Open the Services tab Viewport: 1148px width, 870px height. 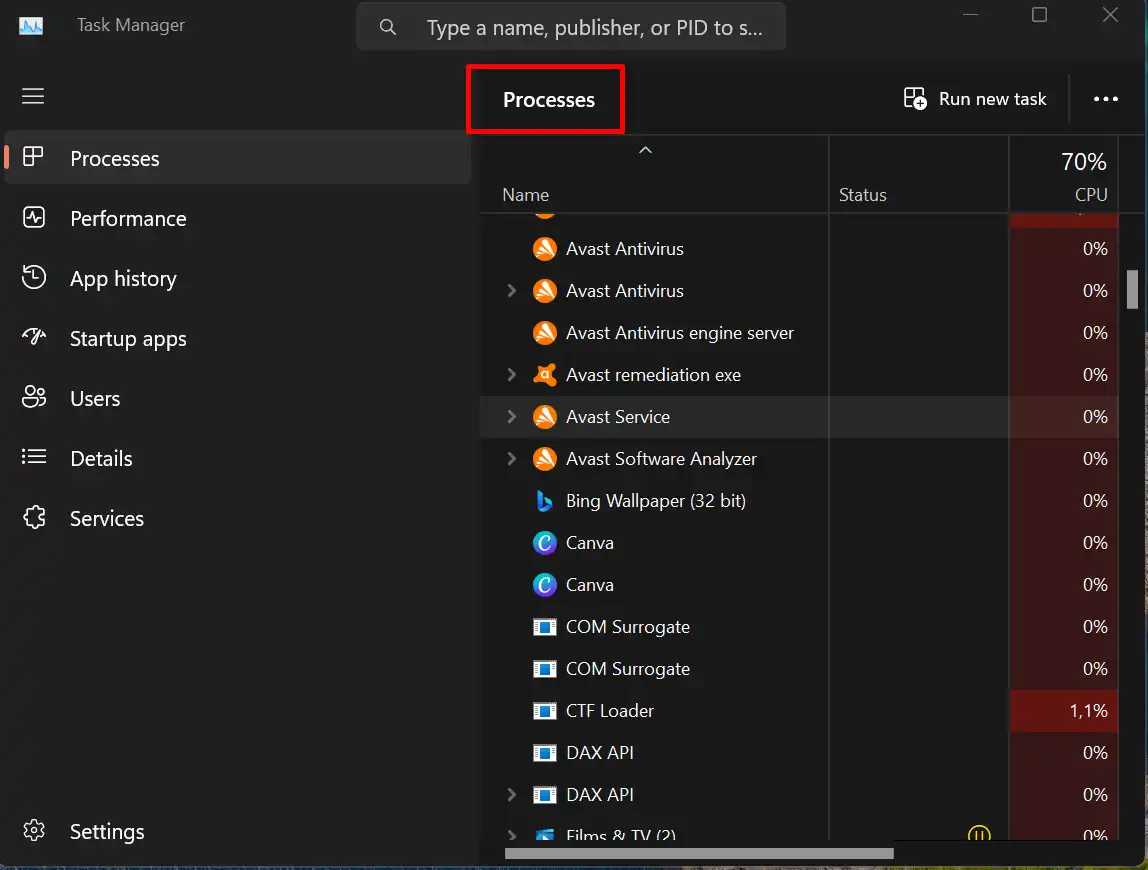237,518
